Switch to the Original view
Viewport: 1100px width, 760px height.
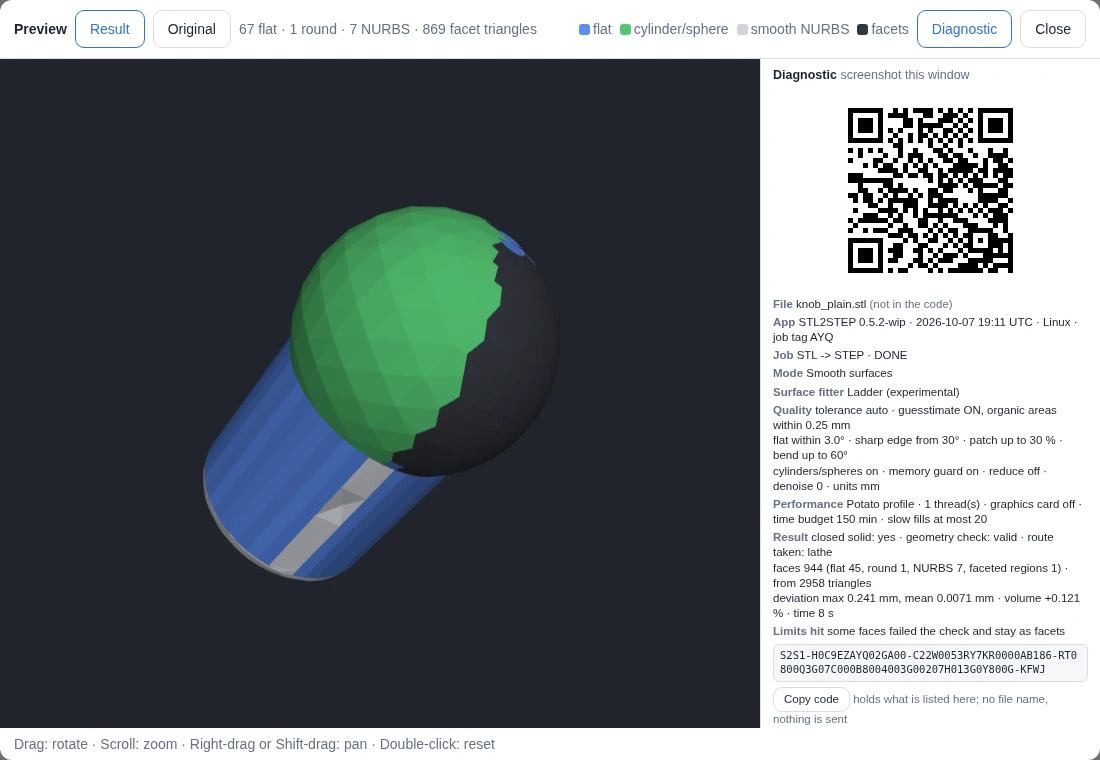click(x=192, y=29)
